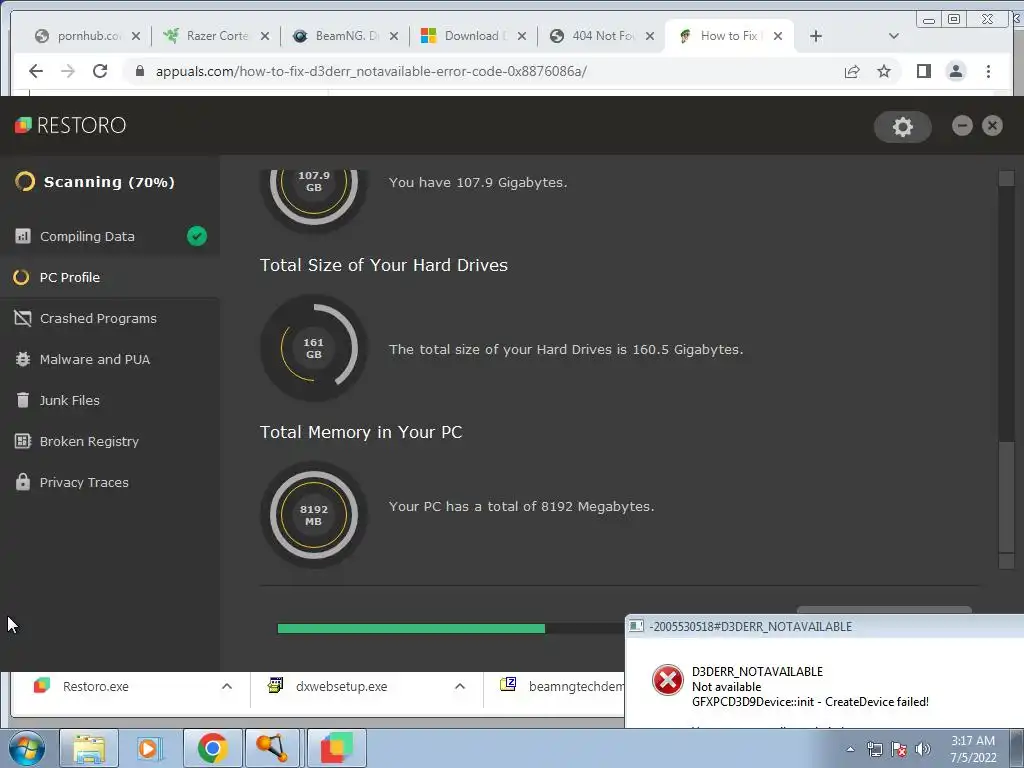This screenshot has width=1024, height=768.
Task: Click the Action Center flag icon
Action: coord(899,749)
